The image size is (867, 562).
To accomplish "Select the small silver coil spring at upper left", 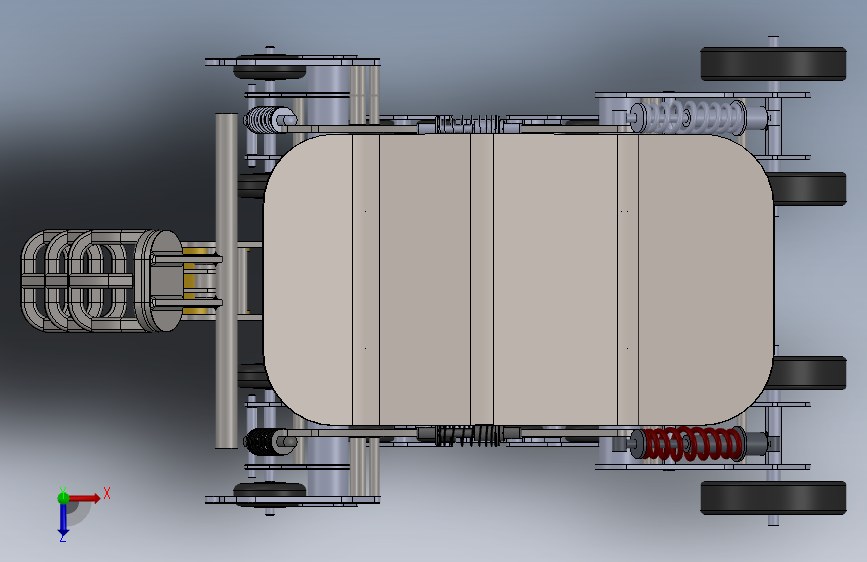I will click(x=264, y=119).
